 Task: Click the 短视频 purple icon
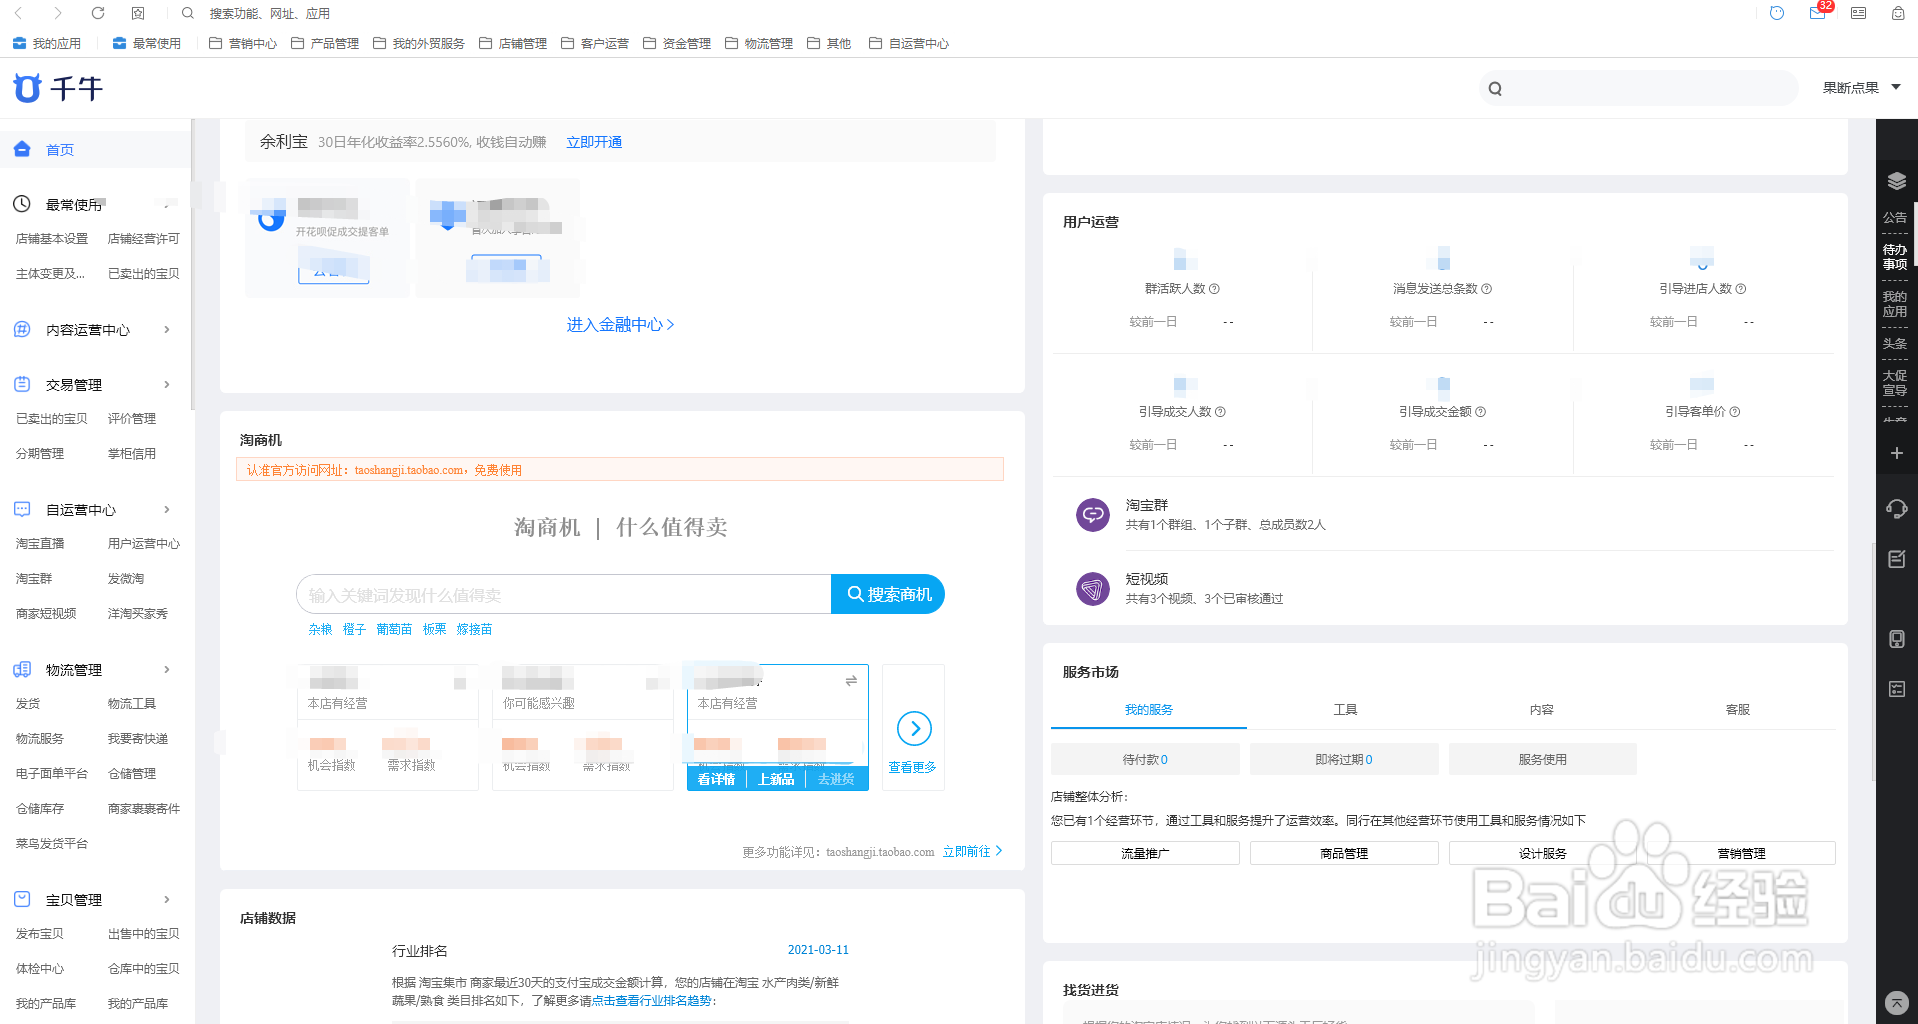coord(1092,589)
